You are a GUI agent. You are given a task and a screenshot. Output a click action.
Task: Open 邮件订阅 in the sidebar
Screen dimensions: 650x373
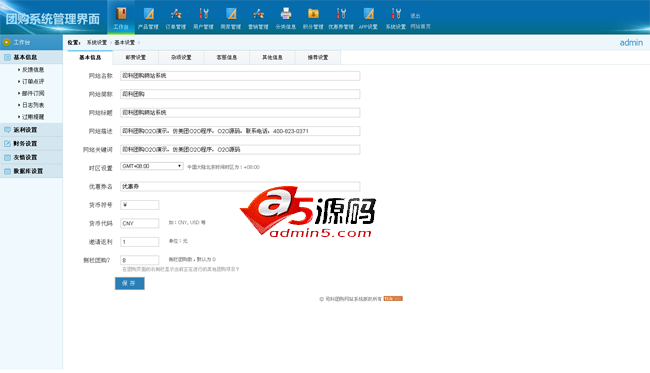coord(33,93)
